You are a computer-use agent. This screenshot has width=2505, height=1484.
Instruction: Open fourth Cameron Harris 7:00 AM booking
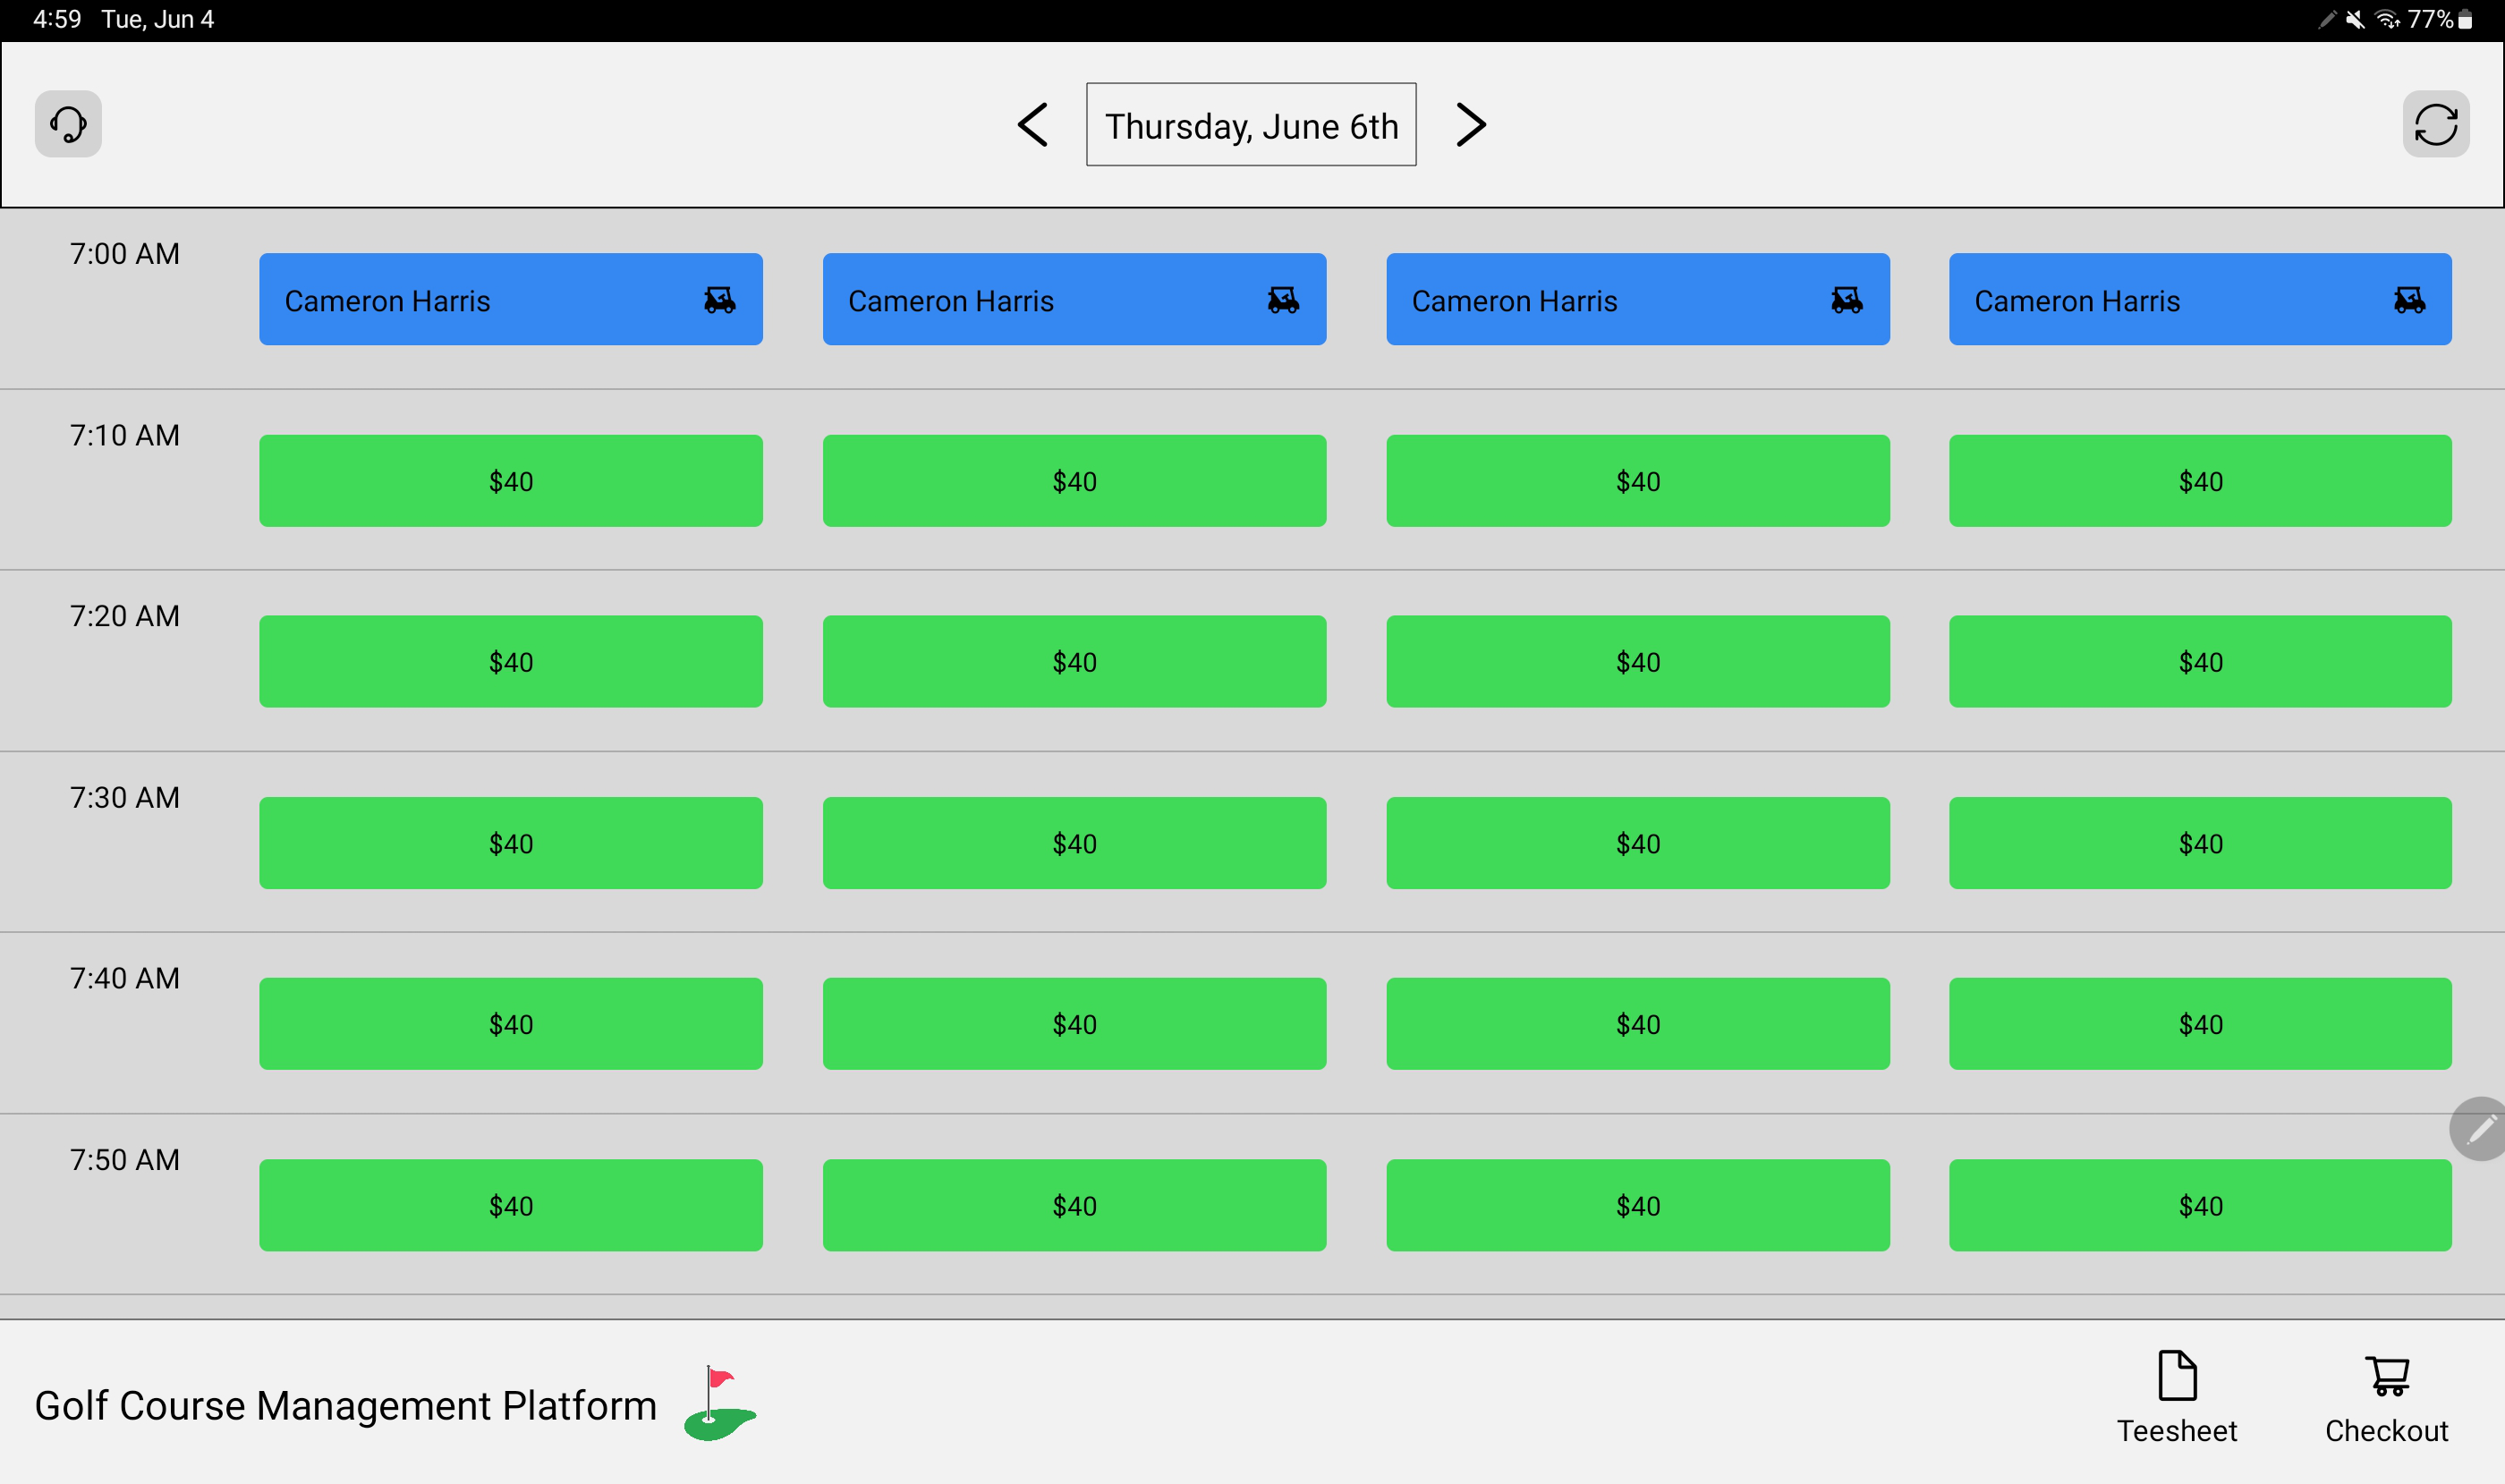(2201, 299)
